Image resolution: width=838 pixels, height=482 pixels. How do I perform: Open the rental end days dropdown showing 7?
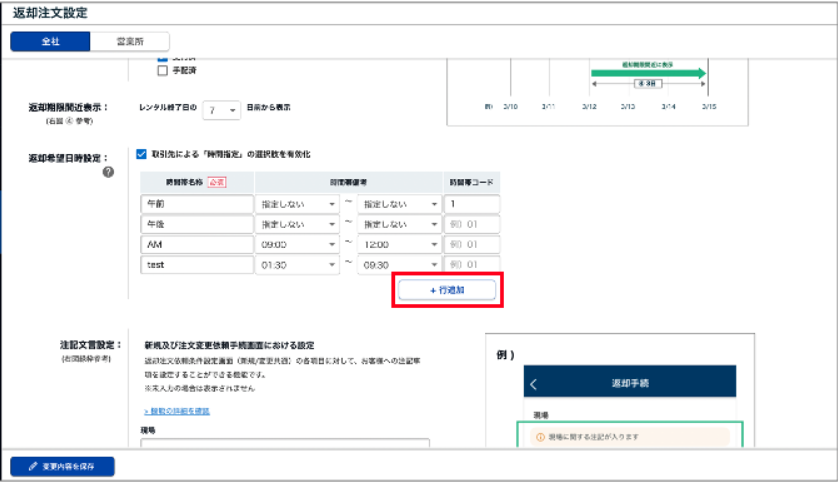[x=220, y=109]
